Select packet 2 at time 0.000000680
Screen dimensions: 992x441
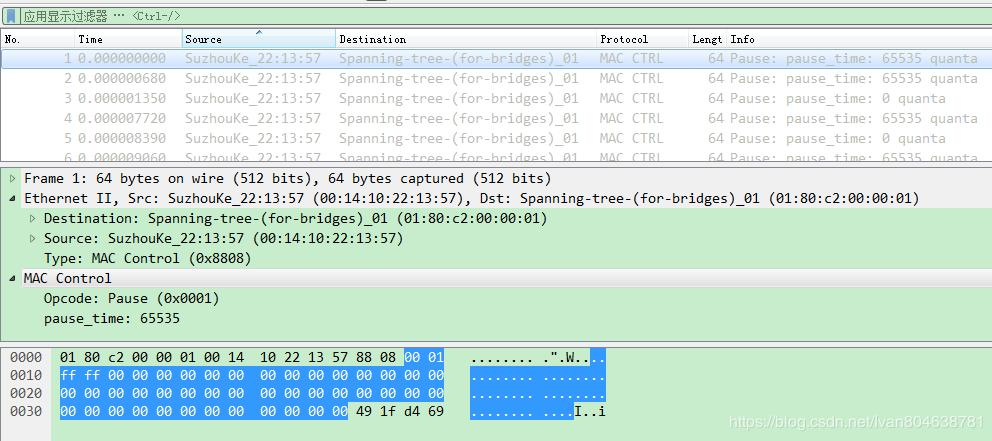pyautogui.click(x=496, y=78)
